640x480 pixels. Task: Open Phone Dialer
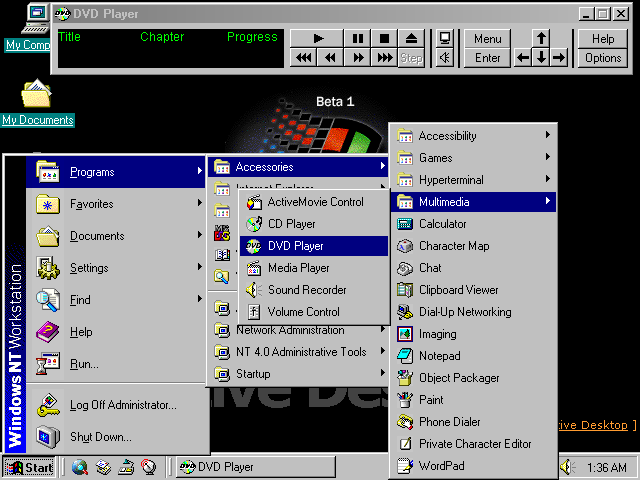coord(473,422)
